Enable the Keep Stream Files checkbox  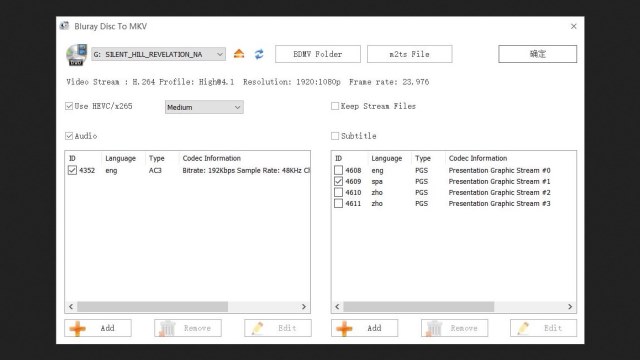[335, 106]
